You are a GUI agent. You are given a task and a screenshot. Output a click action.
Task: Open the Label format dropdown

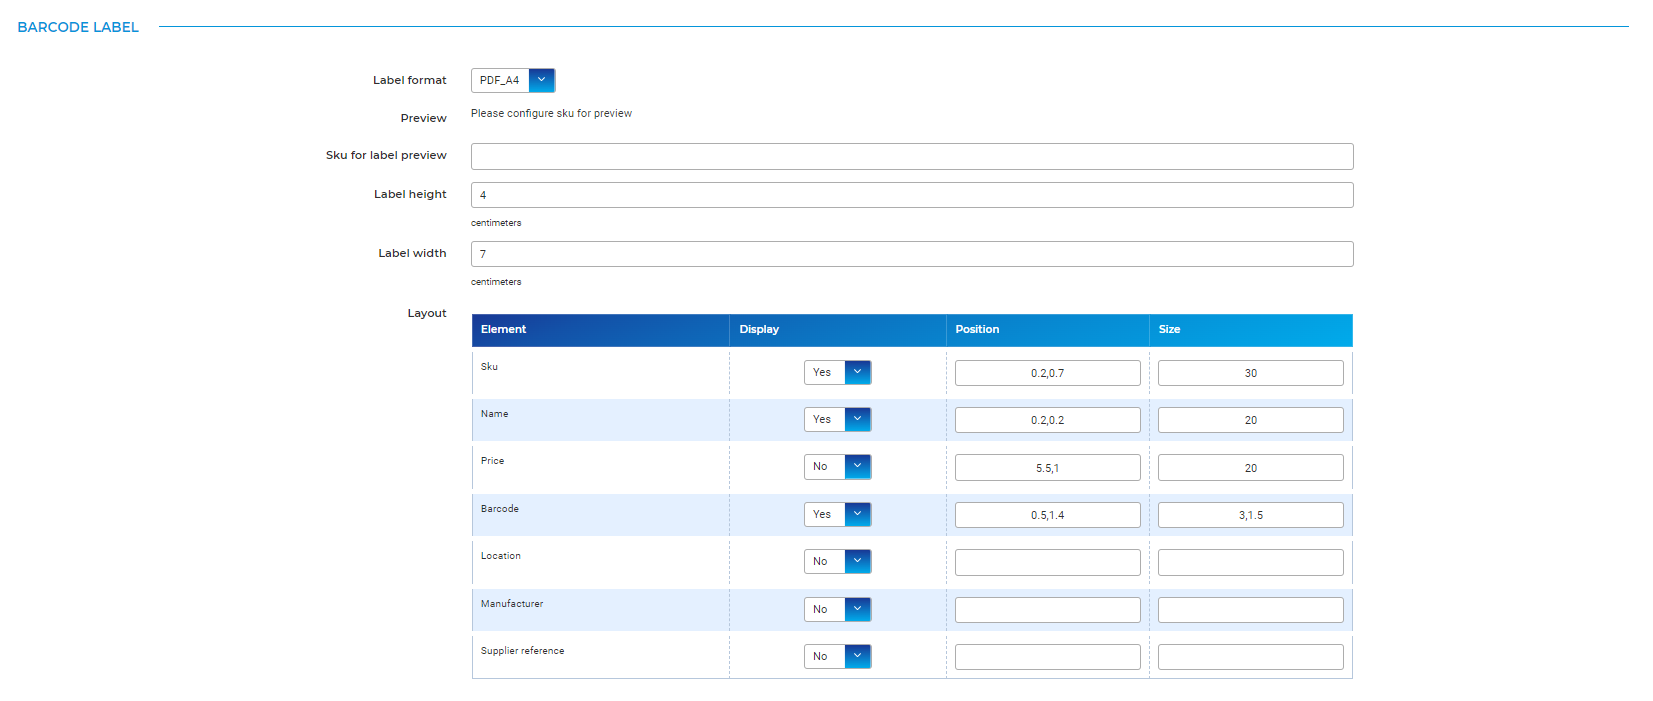[x=513, y=80]
